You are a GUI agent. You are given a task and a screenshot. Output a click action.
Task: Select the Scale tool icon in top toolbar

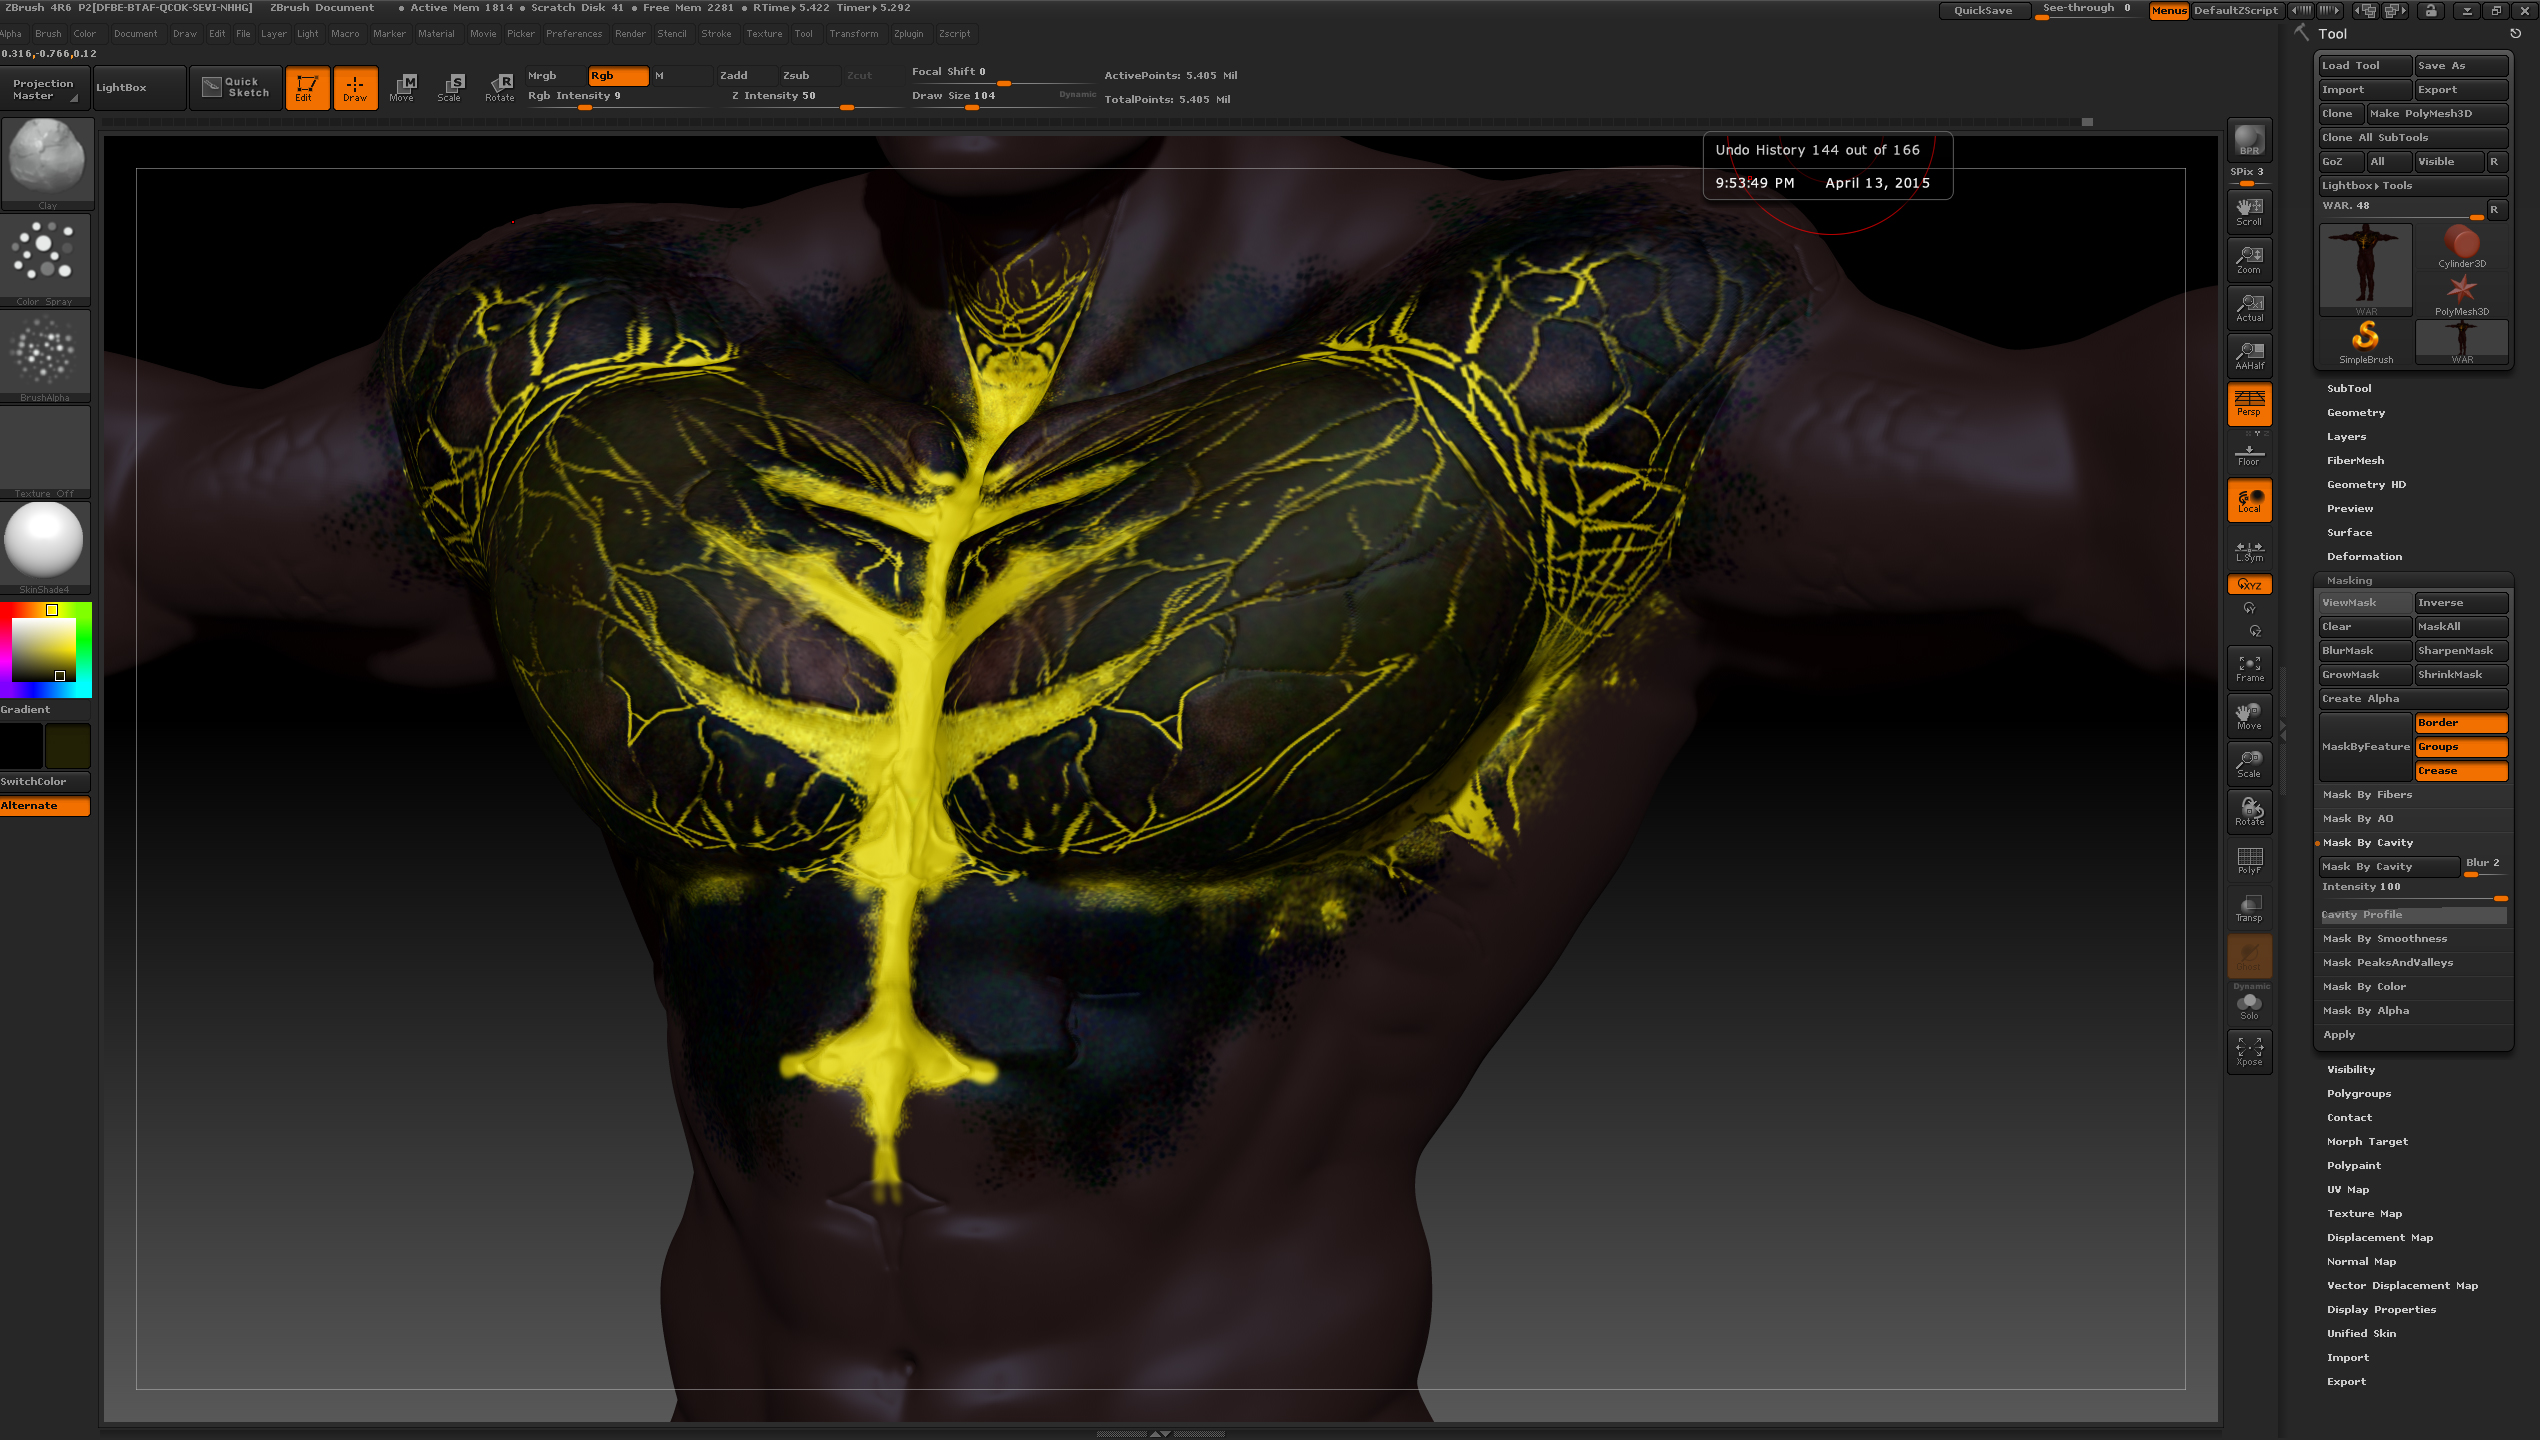click(x=450, y=87)
